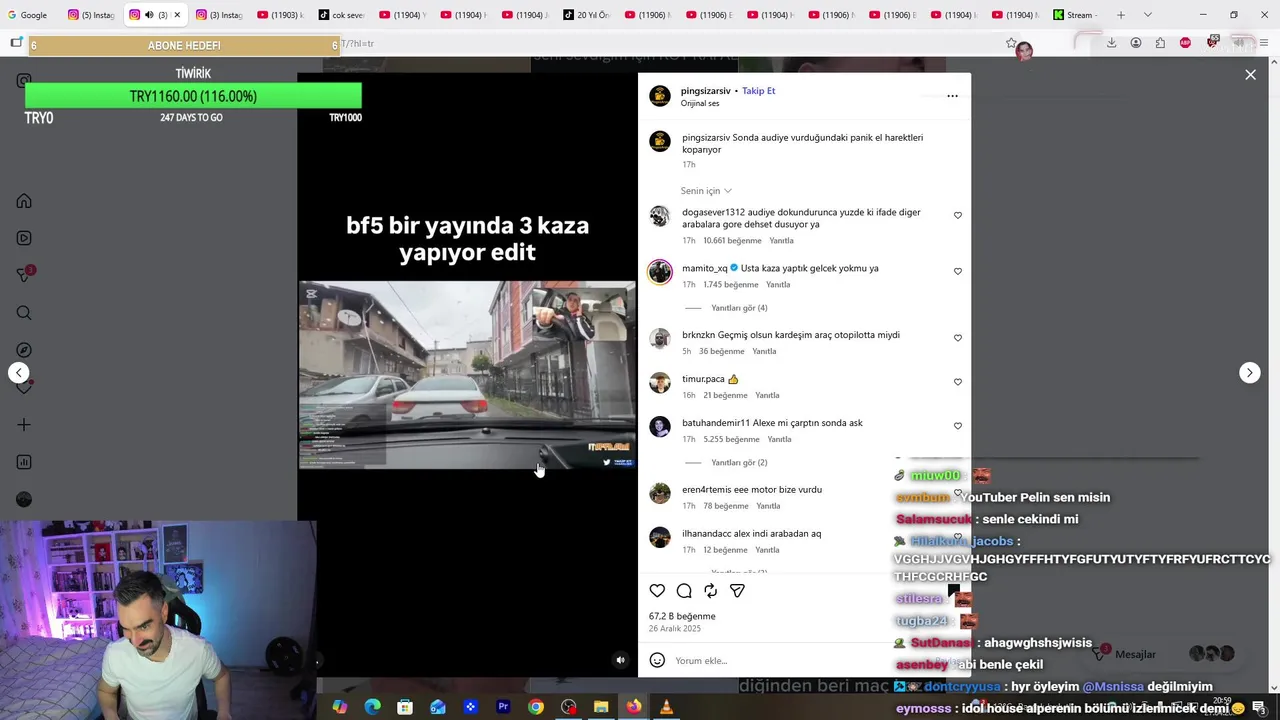Click the reel video thumbnail

point(467,374)
